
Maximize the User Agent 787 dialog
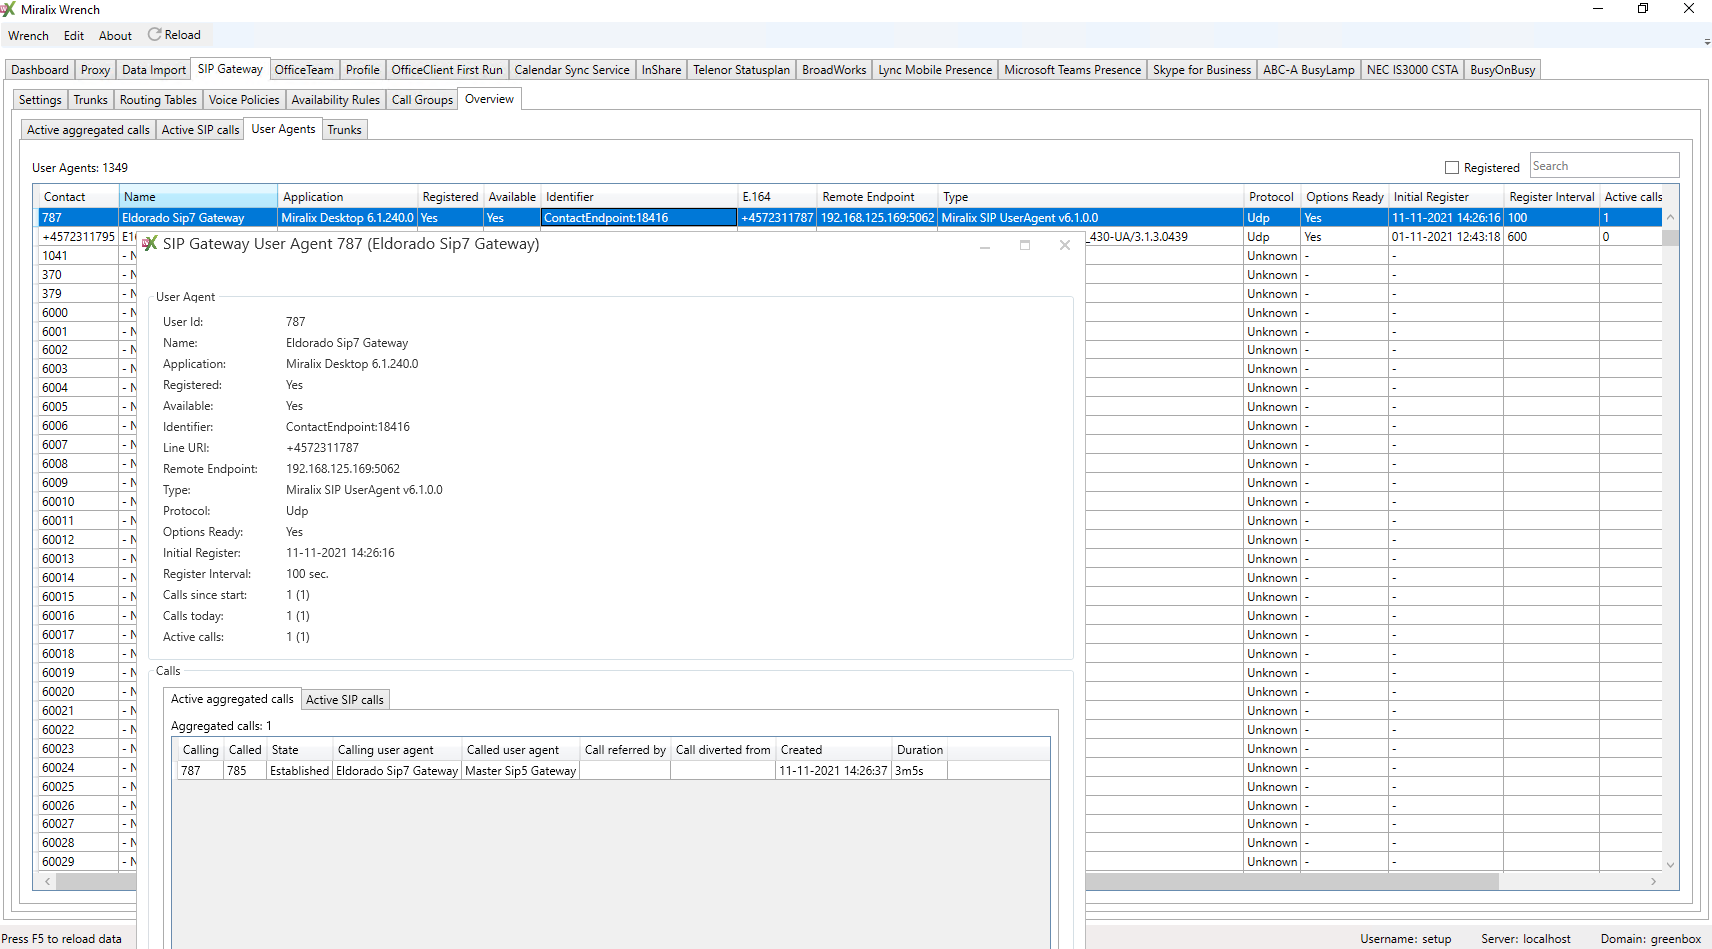click(1025, 245)
